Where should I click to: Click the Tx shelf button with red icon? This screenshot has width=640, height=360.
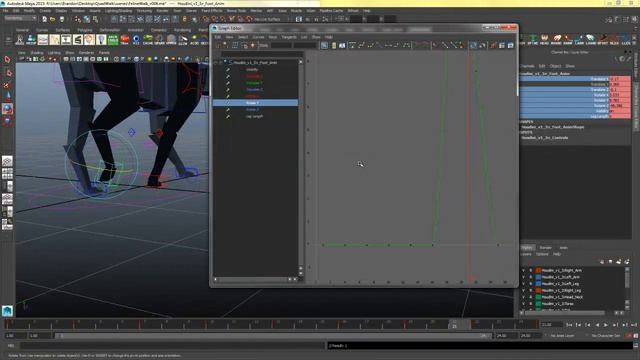tap(124, 39)
